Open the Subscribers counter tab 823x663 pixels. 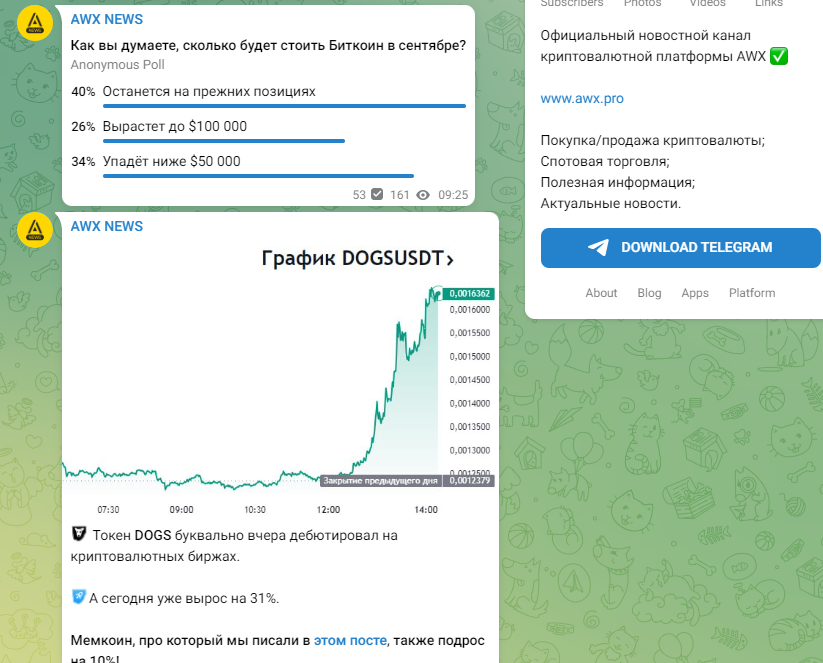pyautogui.click(x=572, y=3)
